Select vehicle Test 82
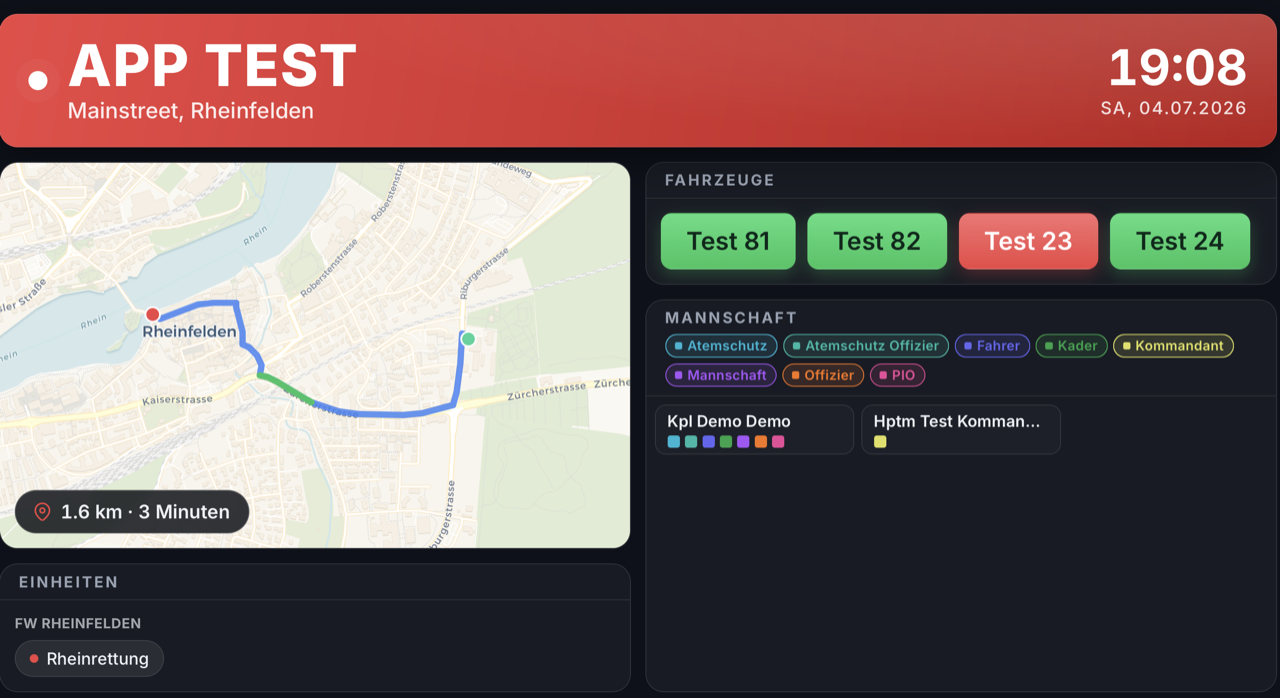Image resolution: width=1280 pixels, height=698 pixels. [877, 241]
